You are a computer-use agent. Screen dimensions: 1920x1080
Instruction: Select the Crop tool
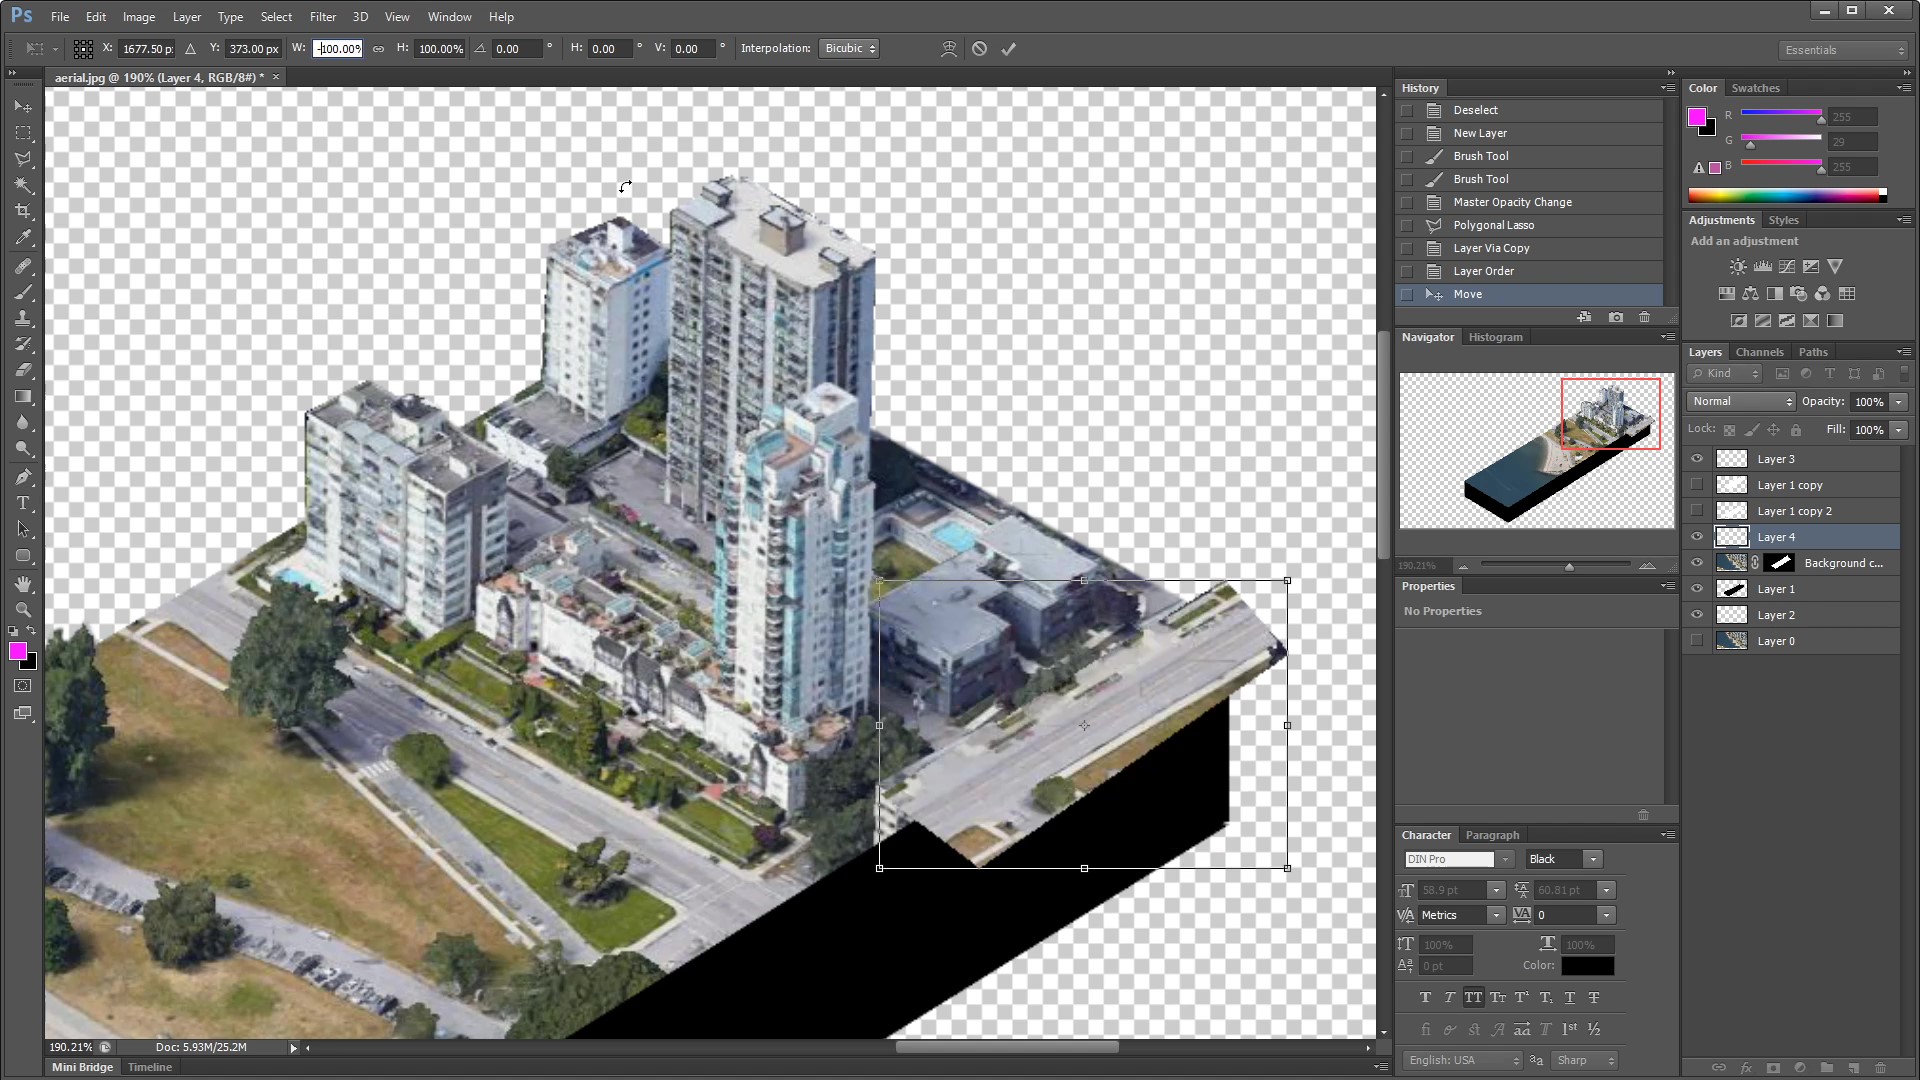click(x=23, y=211)
